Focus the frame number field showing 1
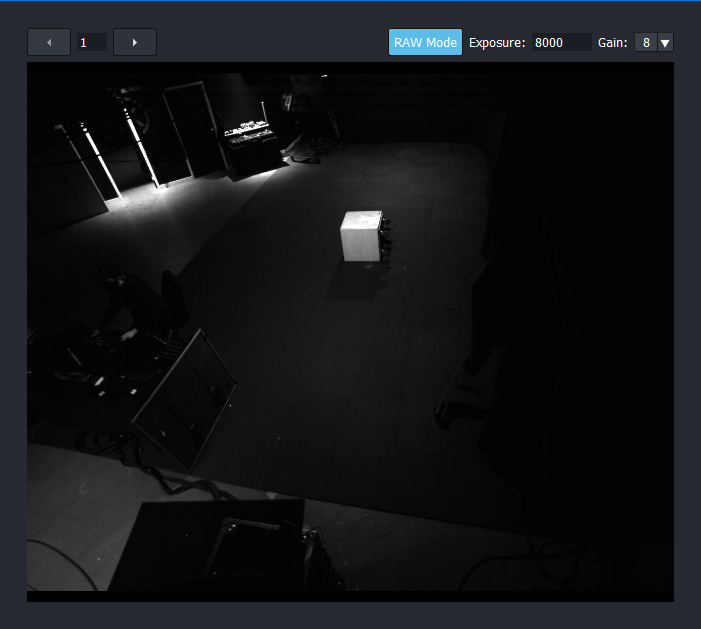 click(x=92, y=42)
